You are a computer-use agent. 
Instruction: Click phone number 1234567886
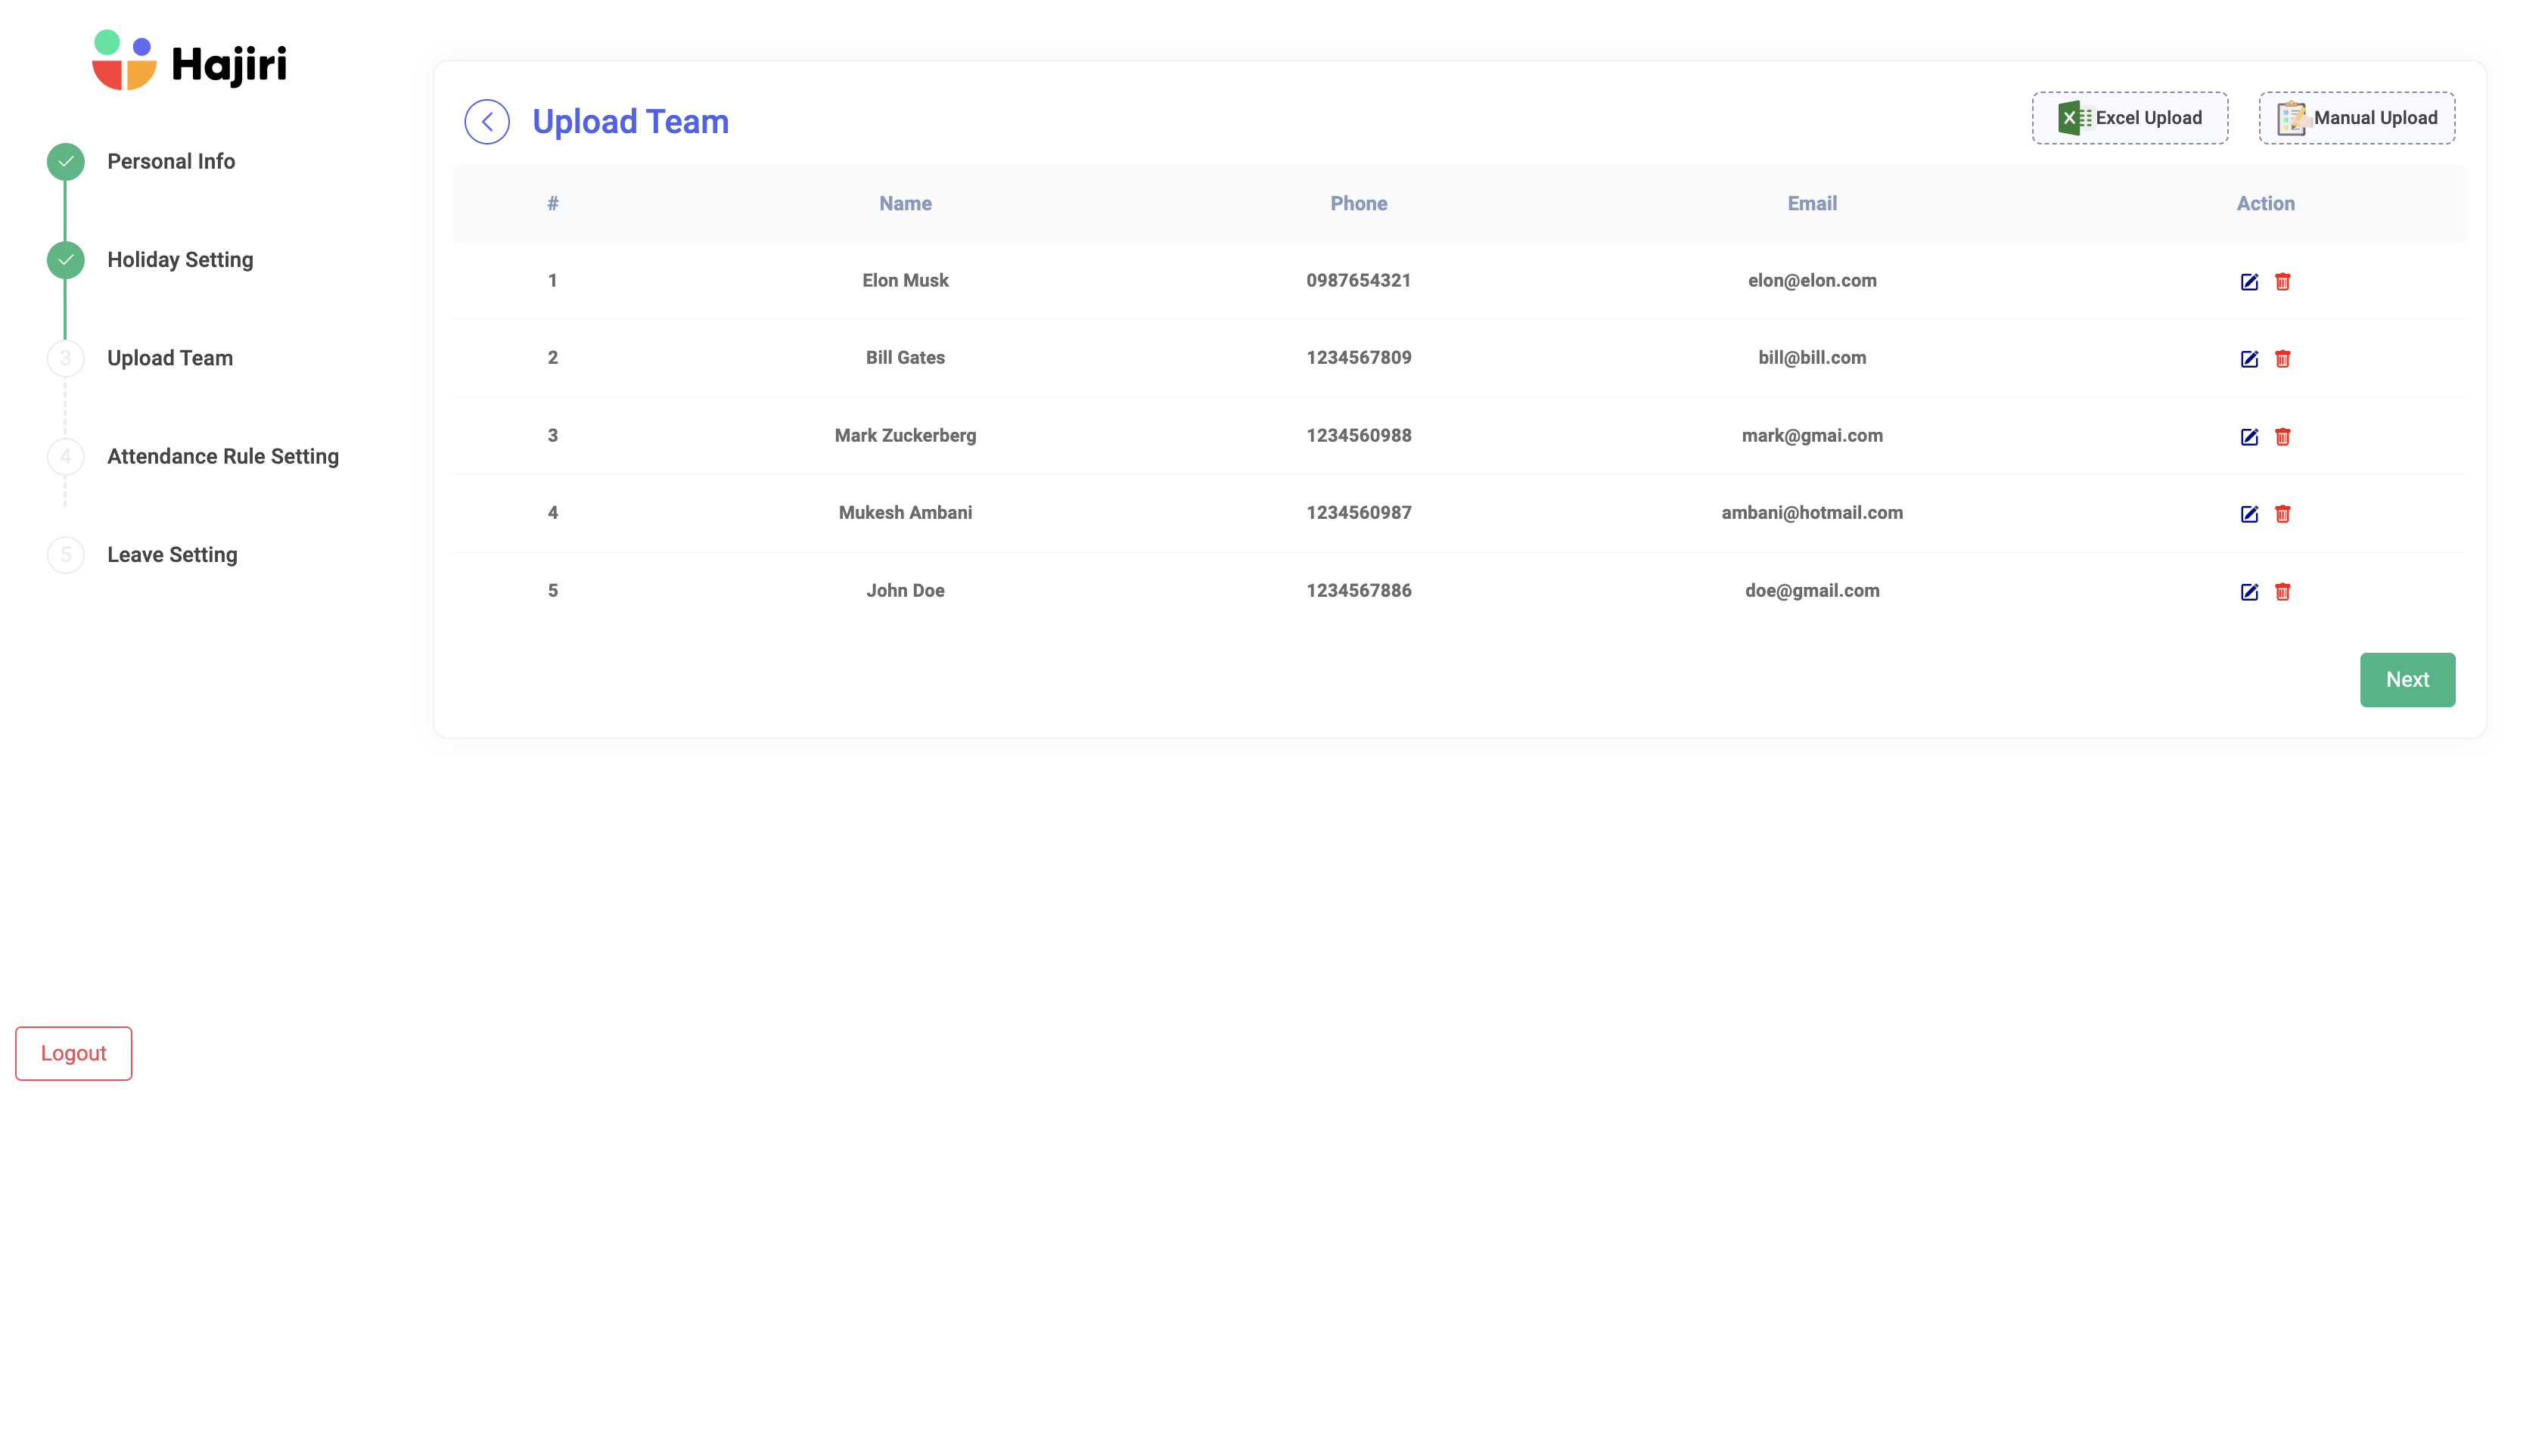pos(1358,591)
